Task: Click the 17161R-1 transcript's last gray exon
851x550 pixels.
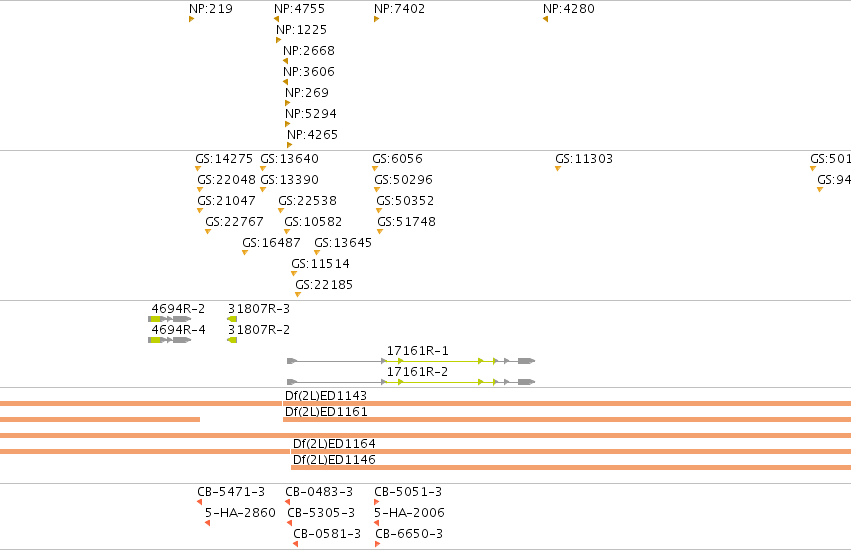Action: (x=526, y=361)
